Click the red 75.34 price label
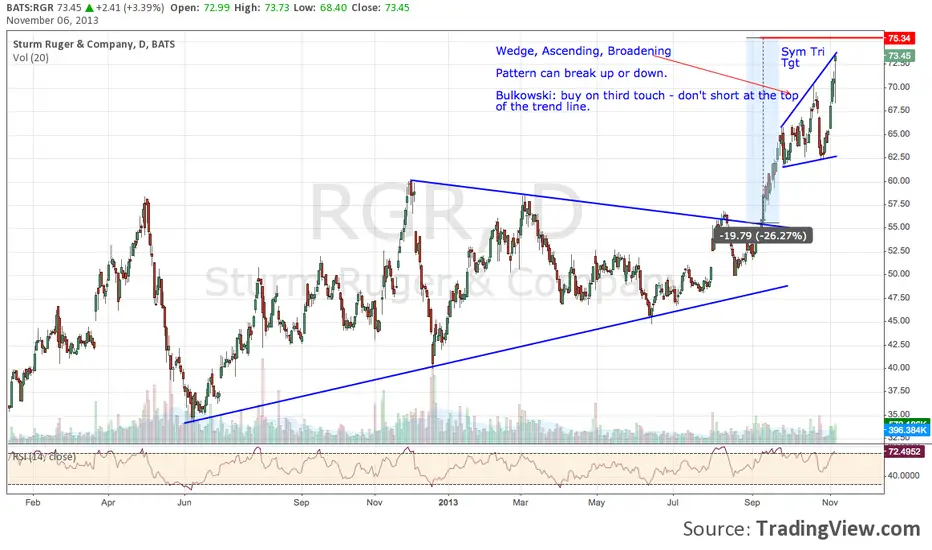The height and width of the screenshot is (550, 932). point(899,38)
